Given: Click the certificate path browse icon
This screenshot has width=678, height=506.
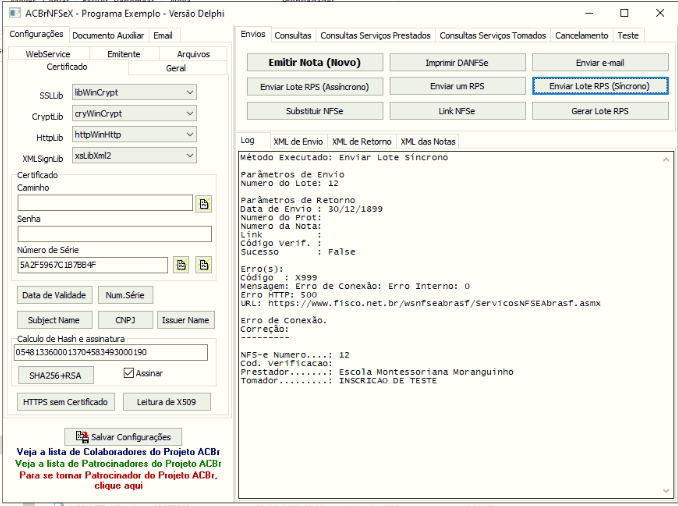Looking at the screenshot, I should click(x=203, y=203).
